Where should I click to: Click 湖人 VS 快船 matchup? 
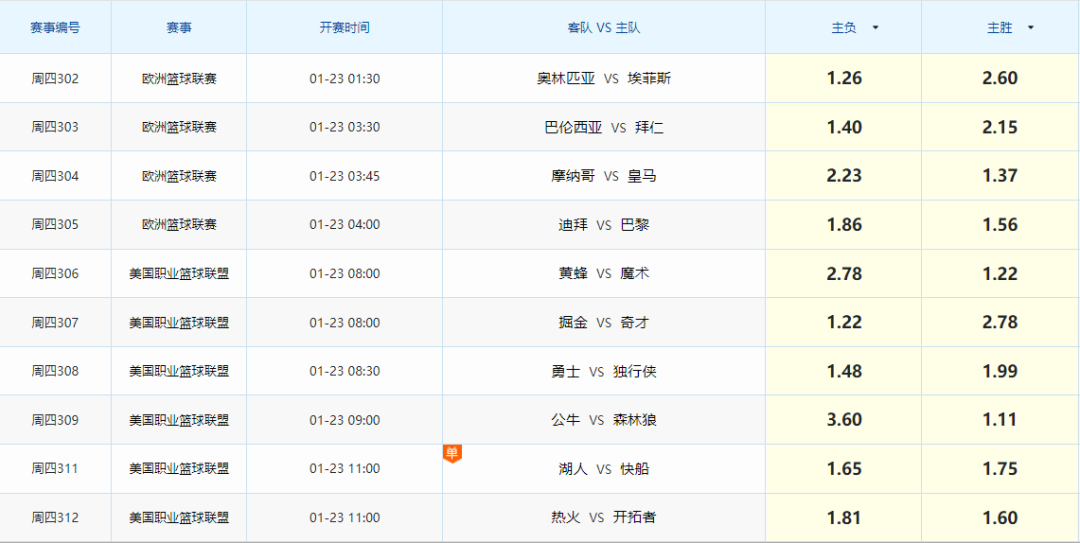[x=604, y=469]
